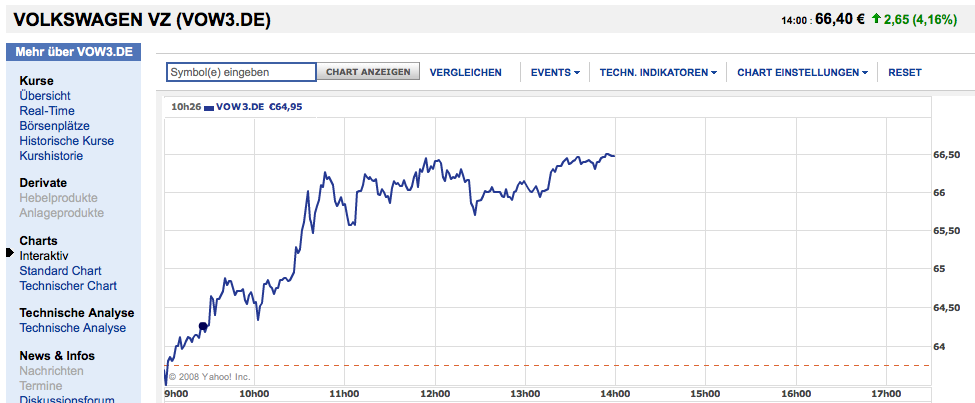Open the Standard Chart link
Viewport: 975px width, 403px height.
(60, 271)
